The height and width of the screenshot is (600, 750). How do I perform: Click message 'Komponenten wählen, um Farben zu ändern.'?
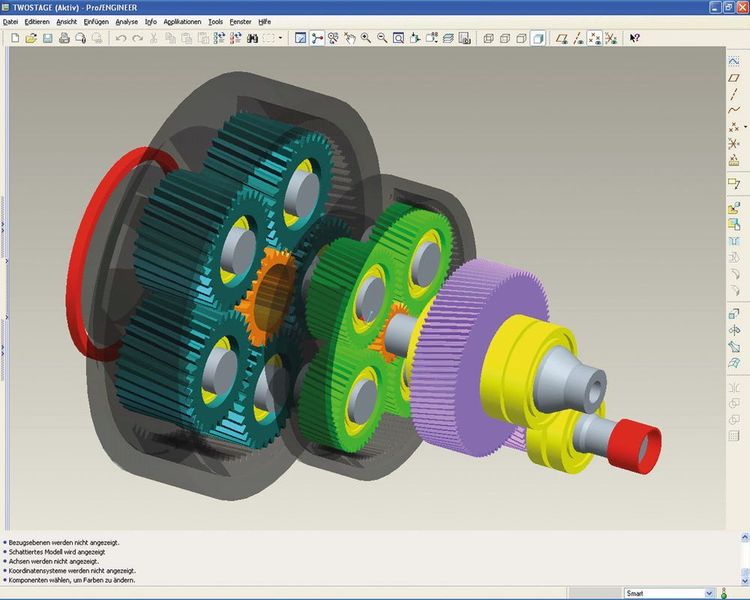[x=72, y=580]
